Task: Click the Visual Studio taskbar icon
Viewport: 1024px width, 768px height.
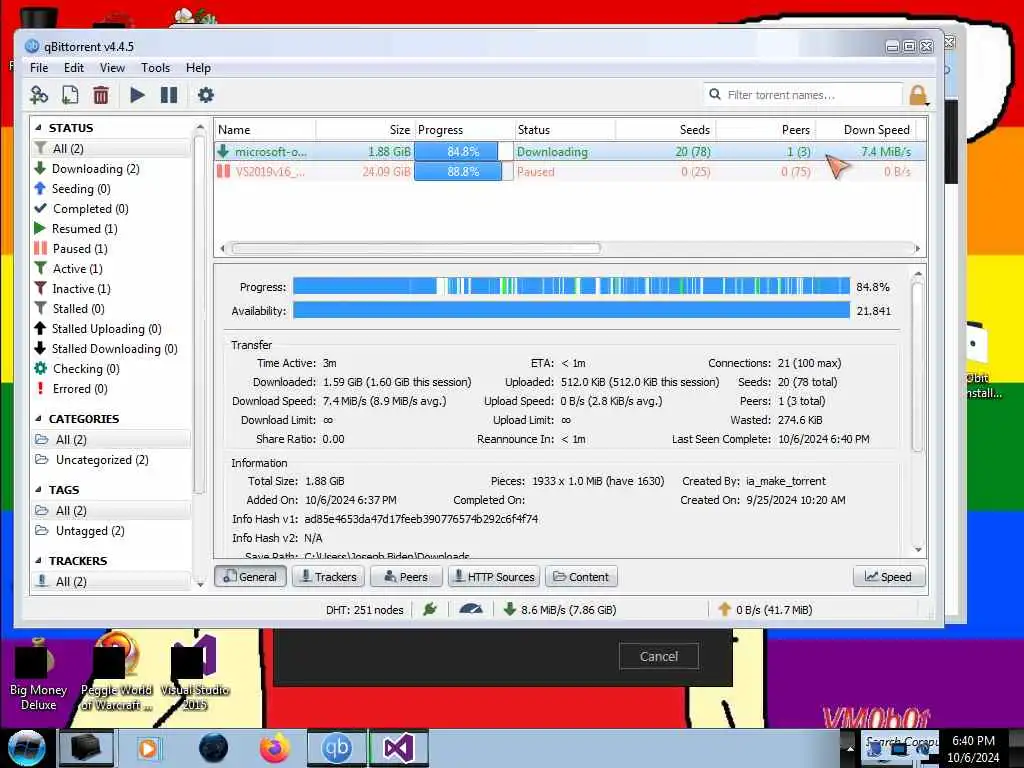Action: point(398,748)
